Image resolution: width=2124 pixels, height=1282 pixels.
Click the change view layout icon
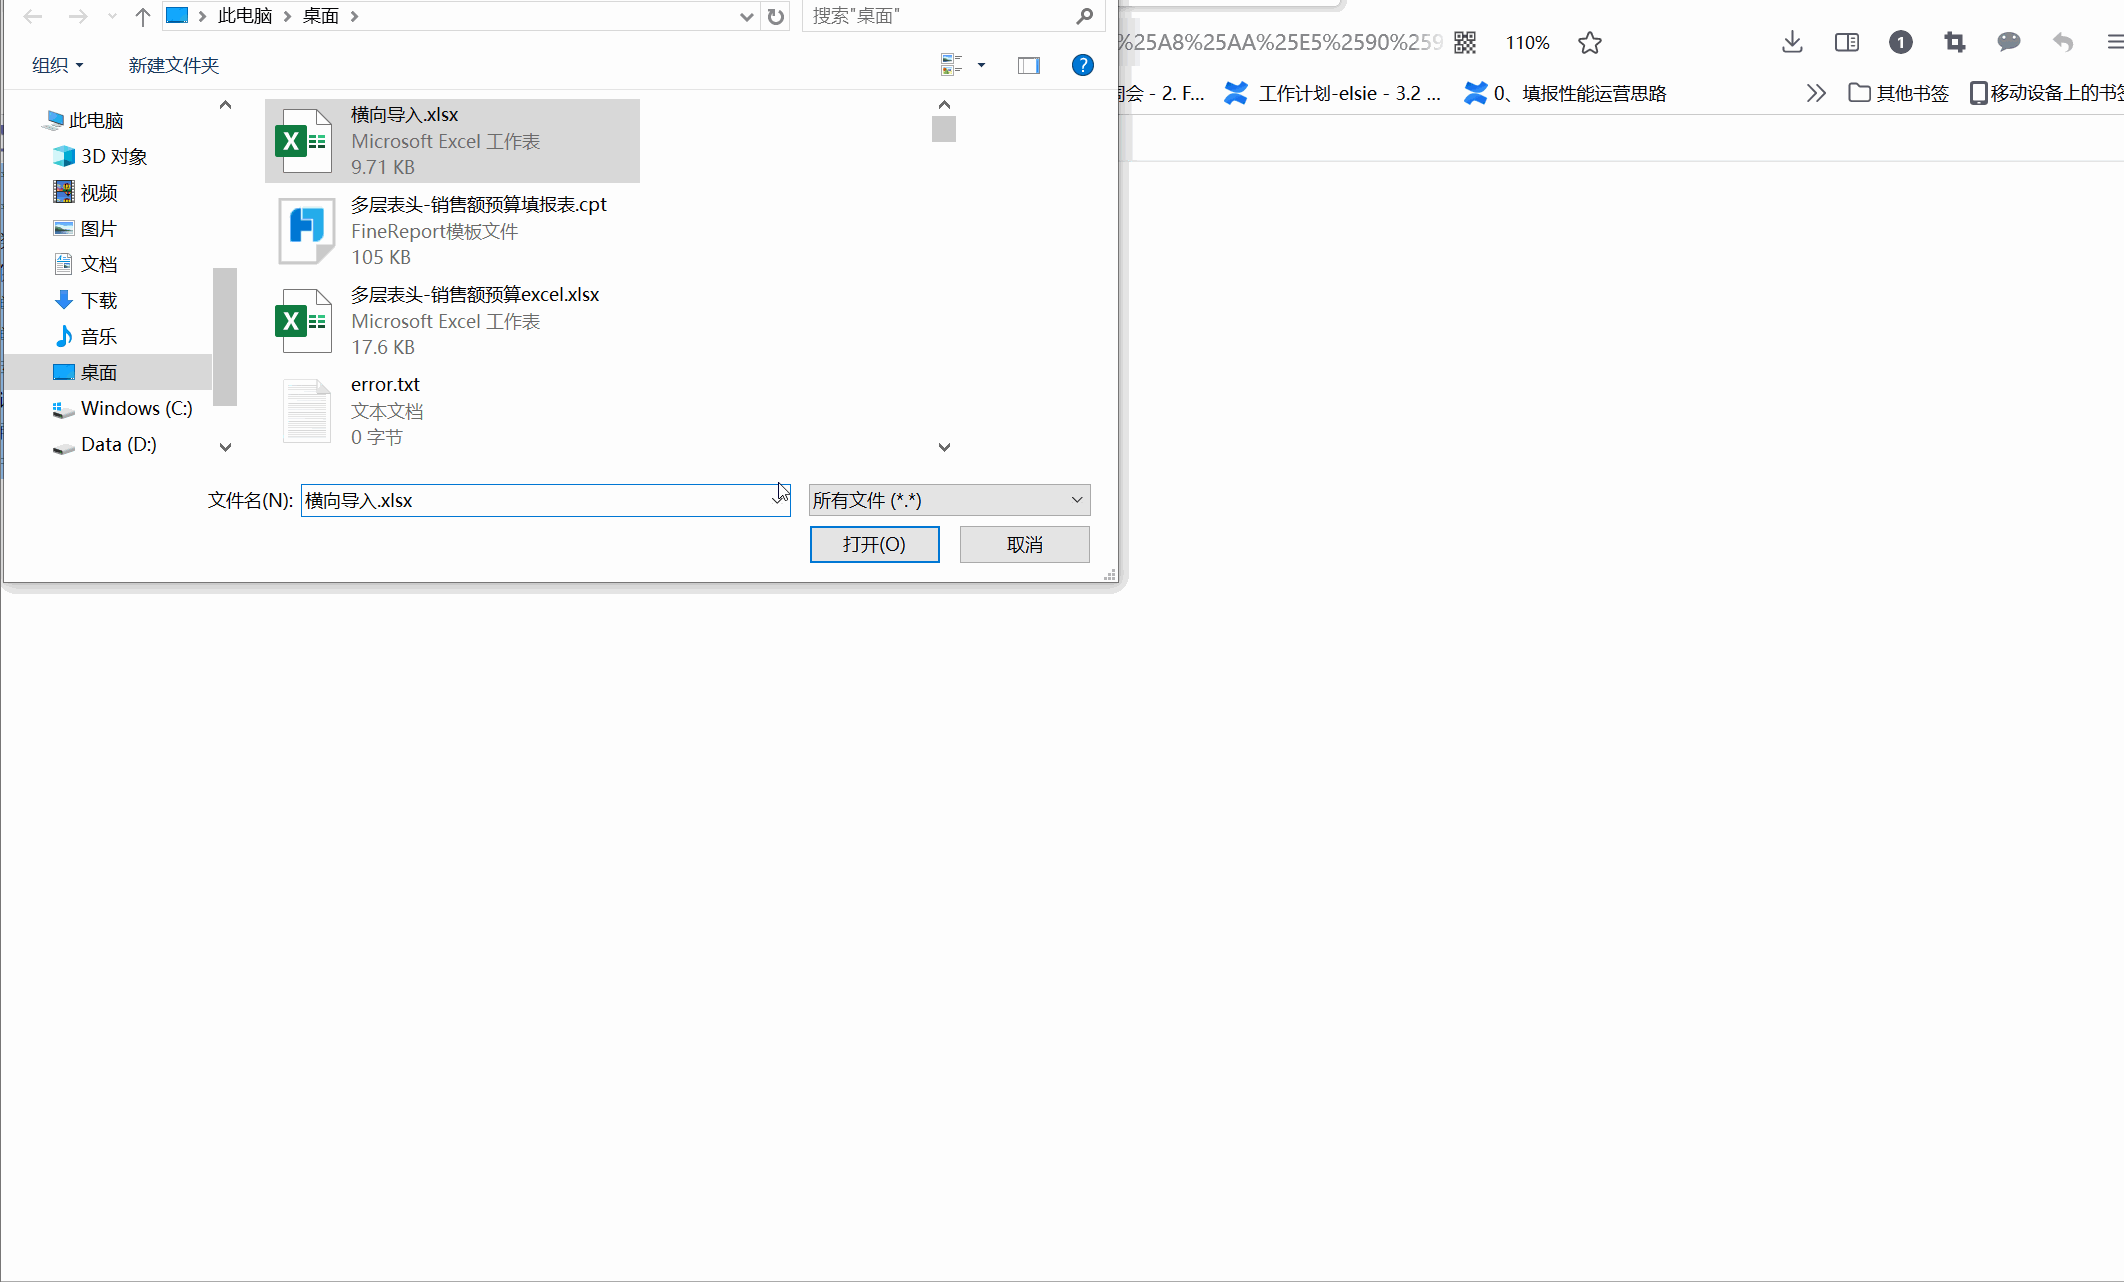coord(951,65)
